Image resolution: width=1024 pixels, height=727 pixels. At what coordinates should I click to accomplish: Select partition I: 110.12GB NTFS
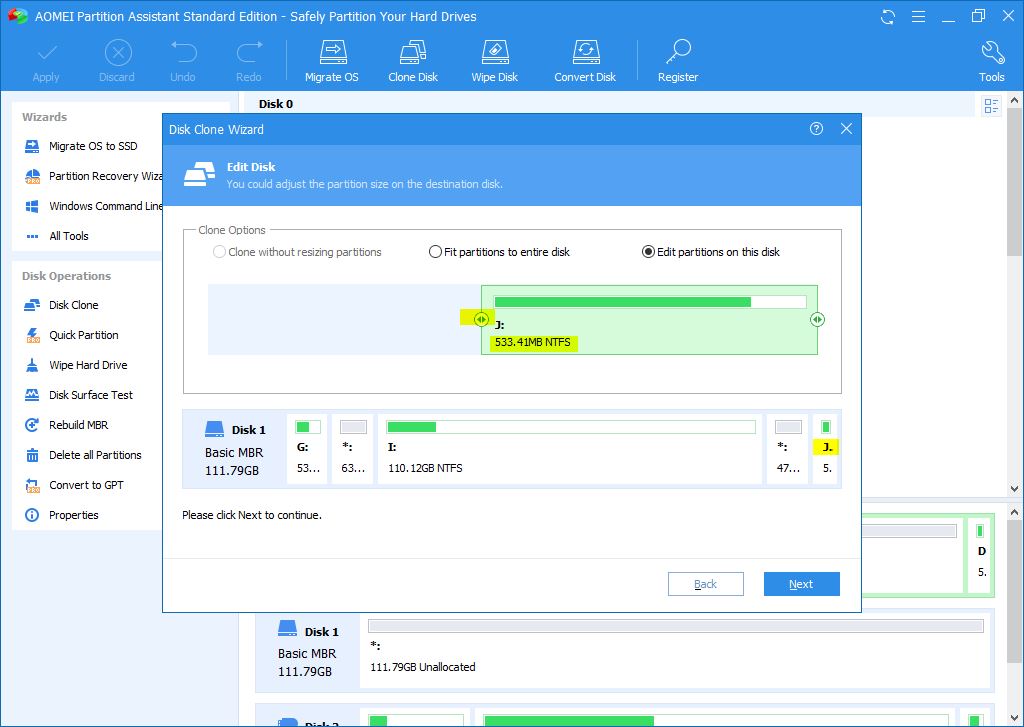coord(570,449)
